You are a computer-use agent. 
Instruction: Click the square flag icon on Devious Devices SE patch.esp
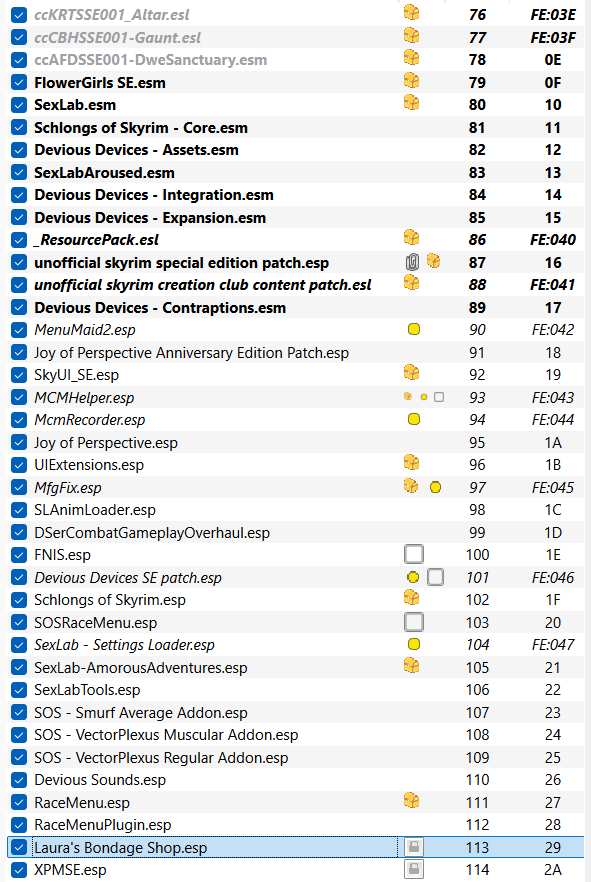(436, 577)
